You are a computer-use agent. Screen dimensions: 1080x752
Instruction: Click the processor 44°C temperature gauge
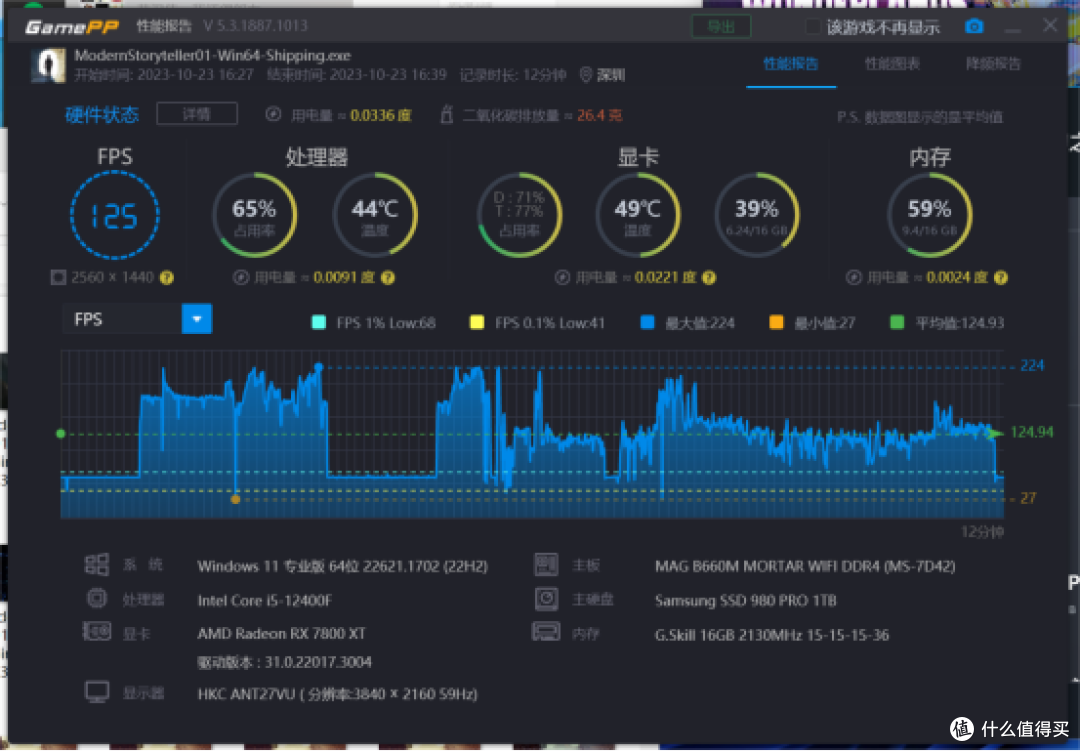pos(375,215)
